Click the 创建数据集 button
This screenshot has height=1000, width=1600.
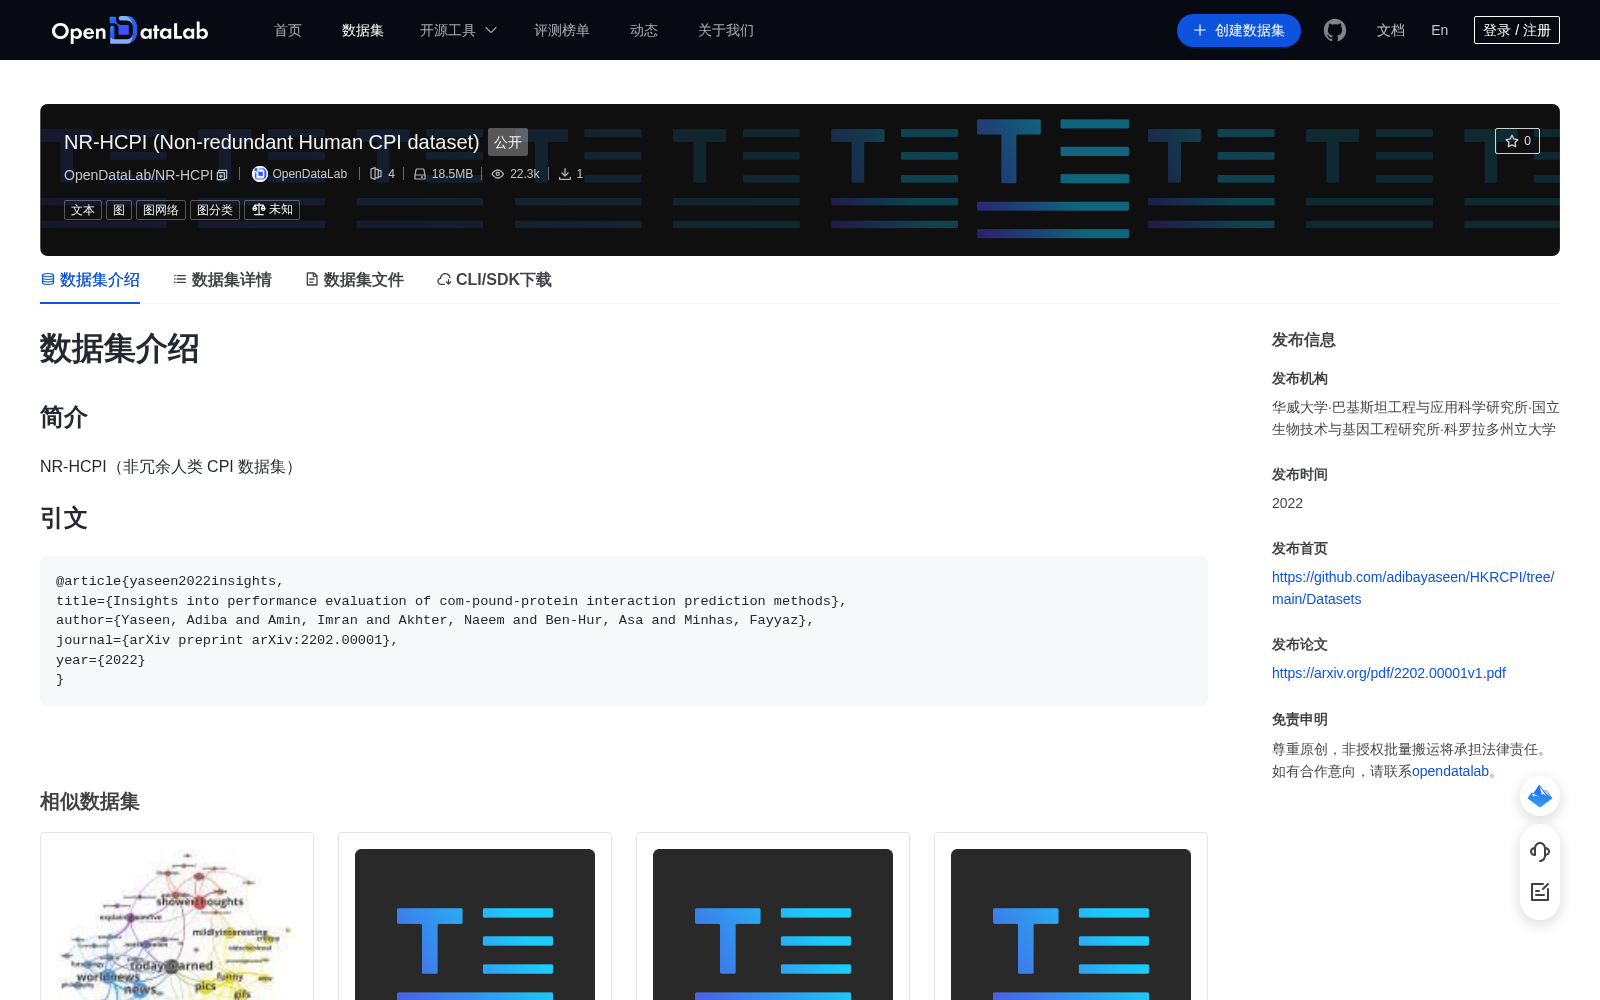point(1239,30)
